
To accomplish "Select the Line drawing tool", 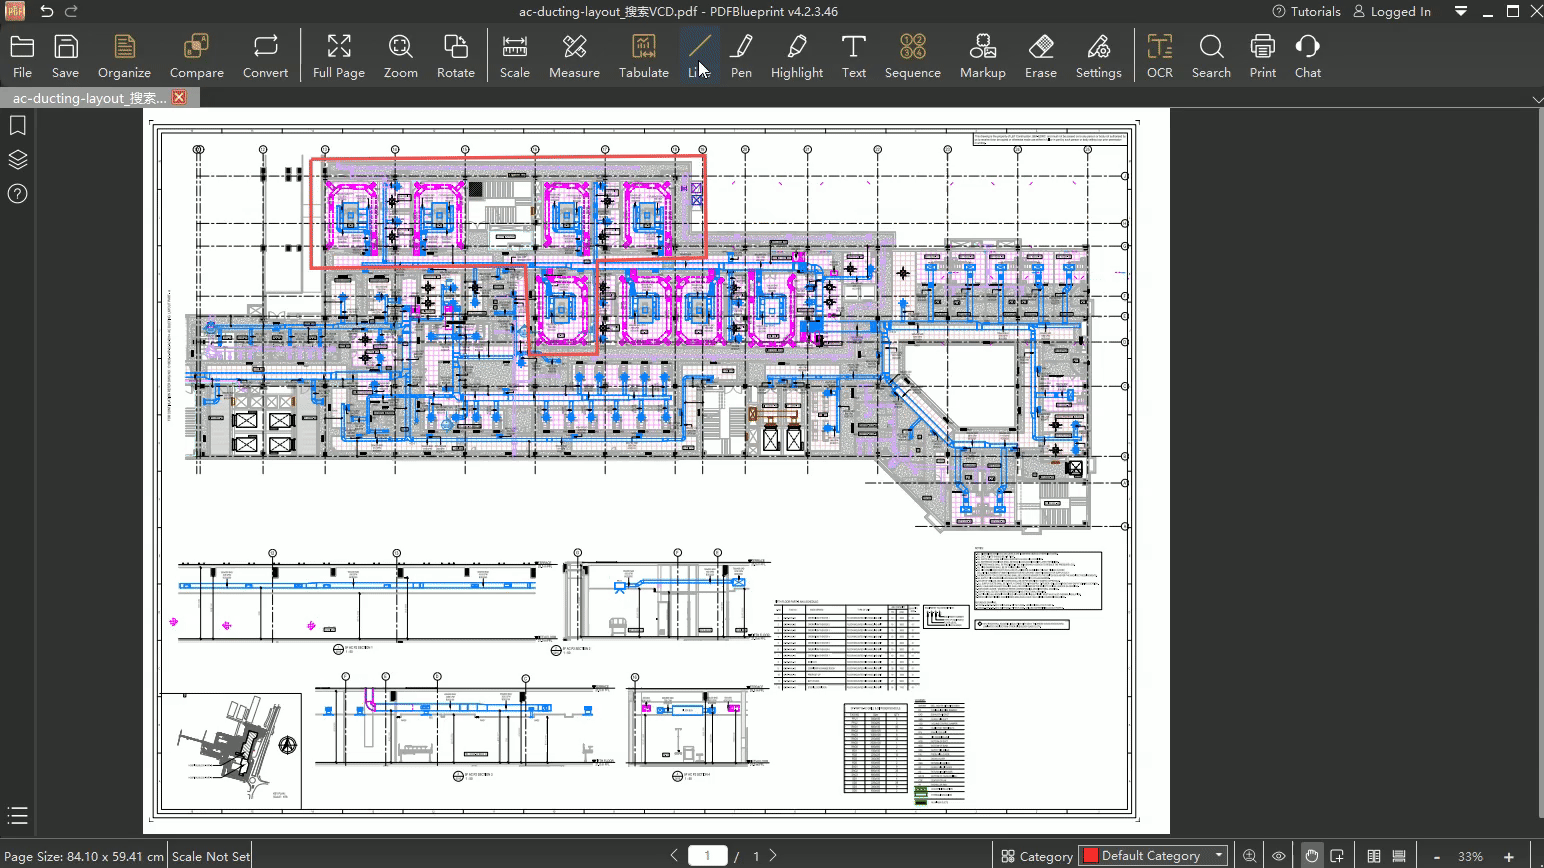I will point(698,56).
